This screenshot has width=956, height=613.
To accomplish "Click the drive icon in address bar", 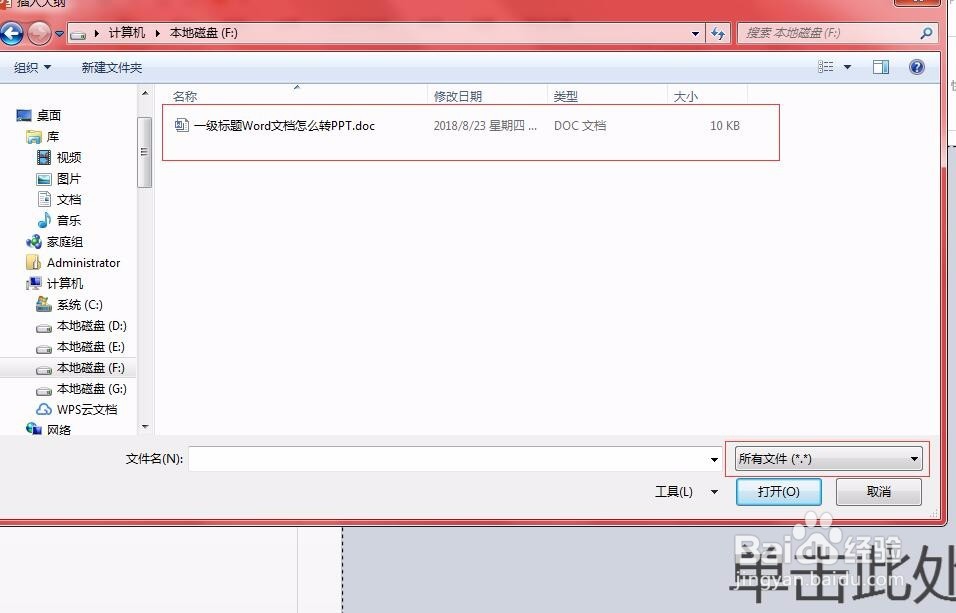I will 77,34.
